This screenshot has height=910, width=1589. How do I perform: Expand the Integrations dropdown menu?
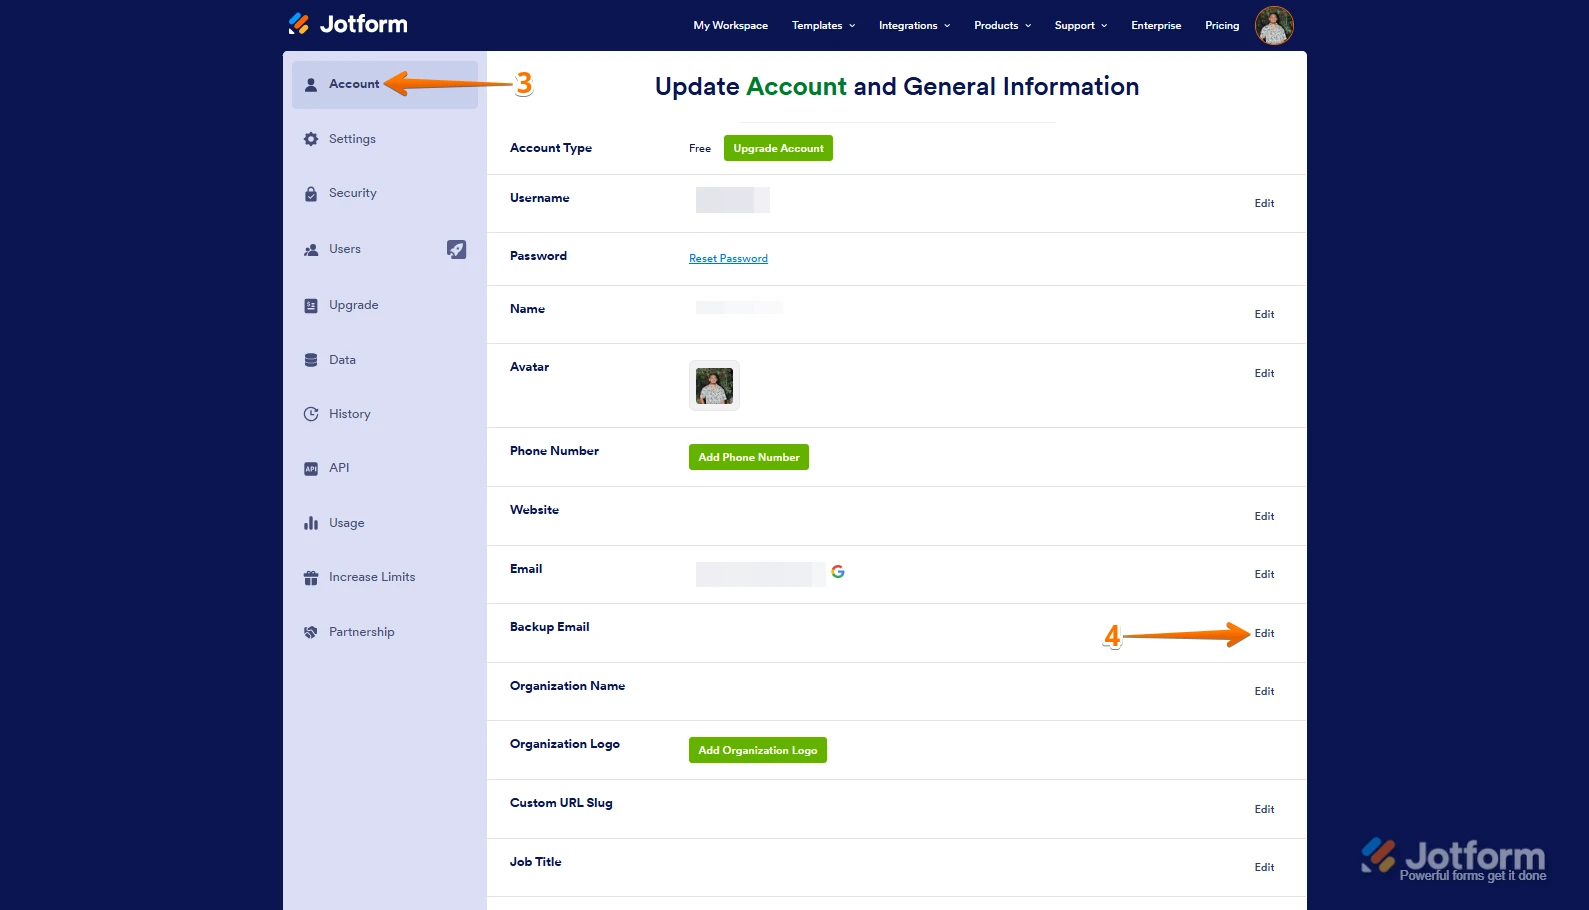(914, 26)
